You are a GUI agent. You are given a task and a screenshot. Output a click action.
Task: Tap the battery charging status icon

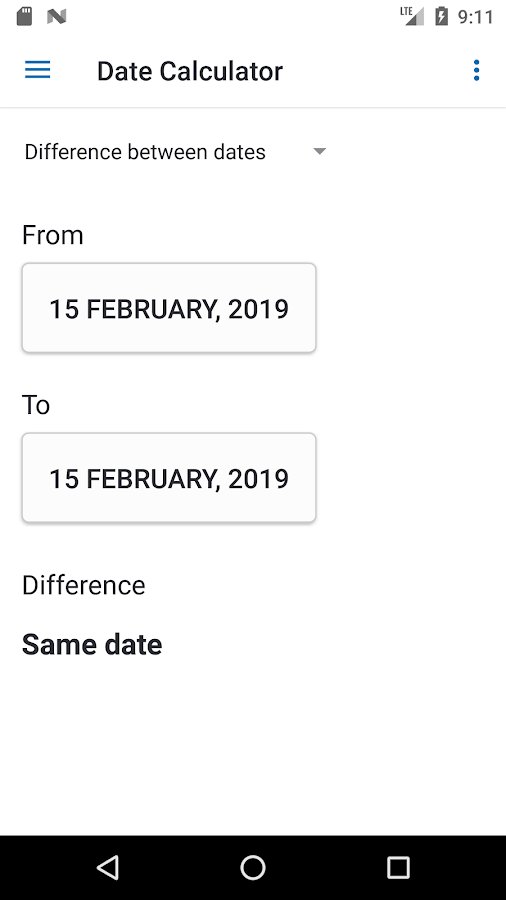(441, 16)
